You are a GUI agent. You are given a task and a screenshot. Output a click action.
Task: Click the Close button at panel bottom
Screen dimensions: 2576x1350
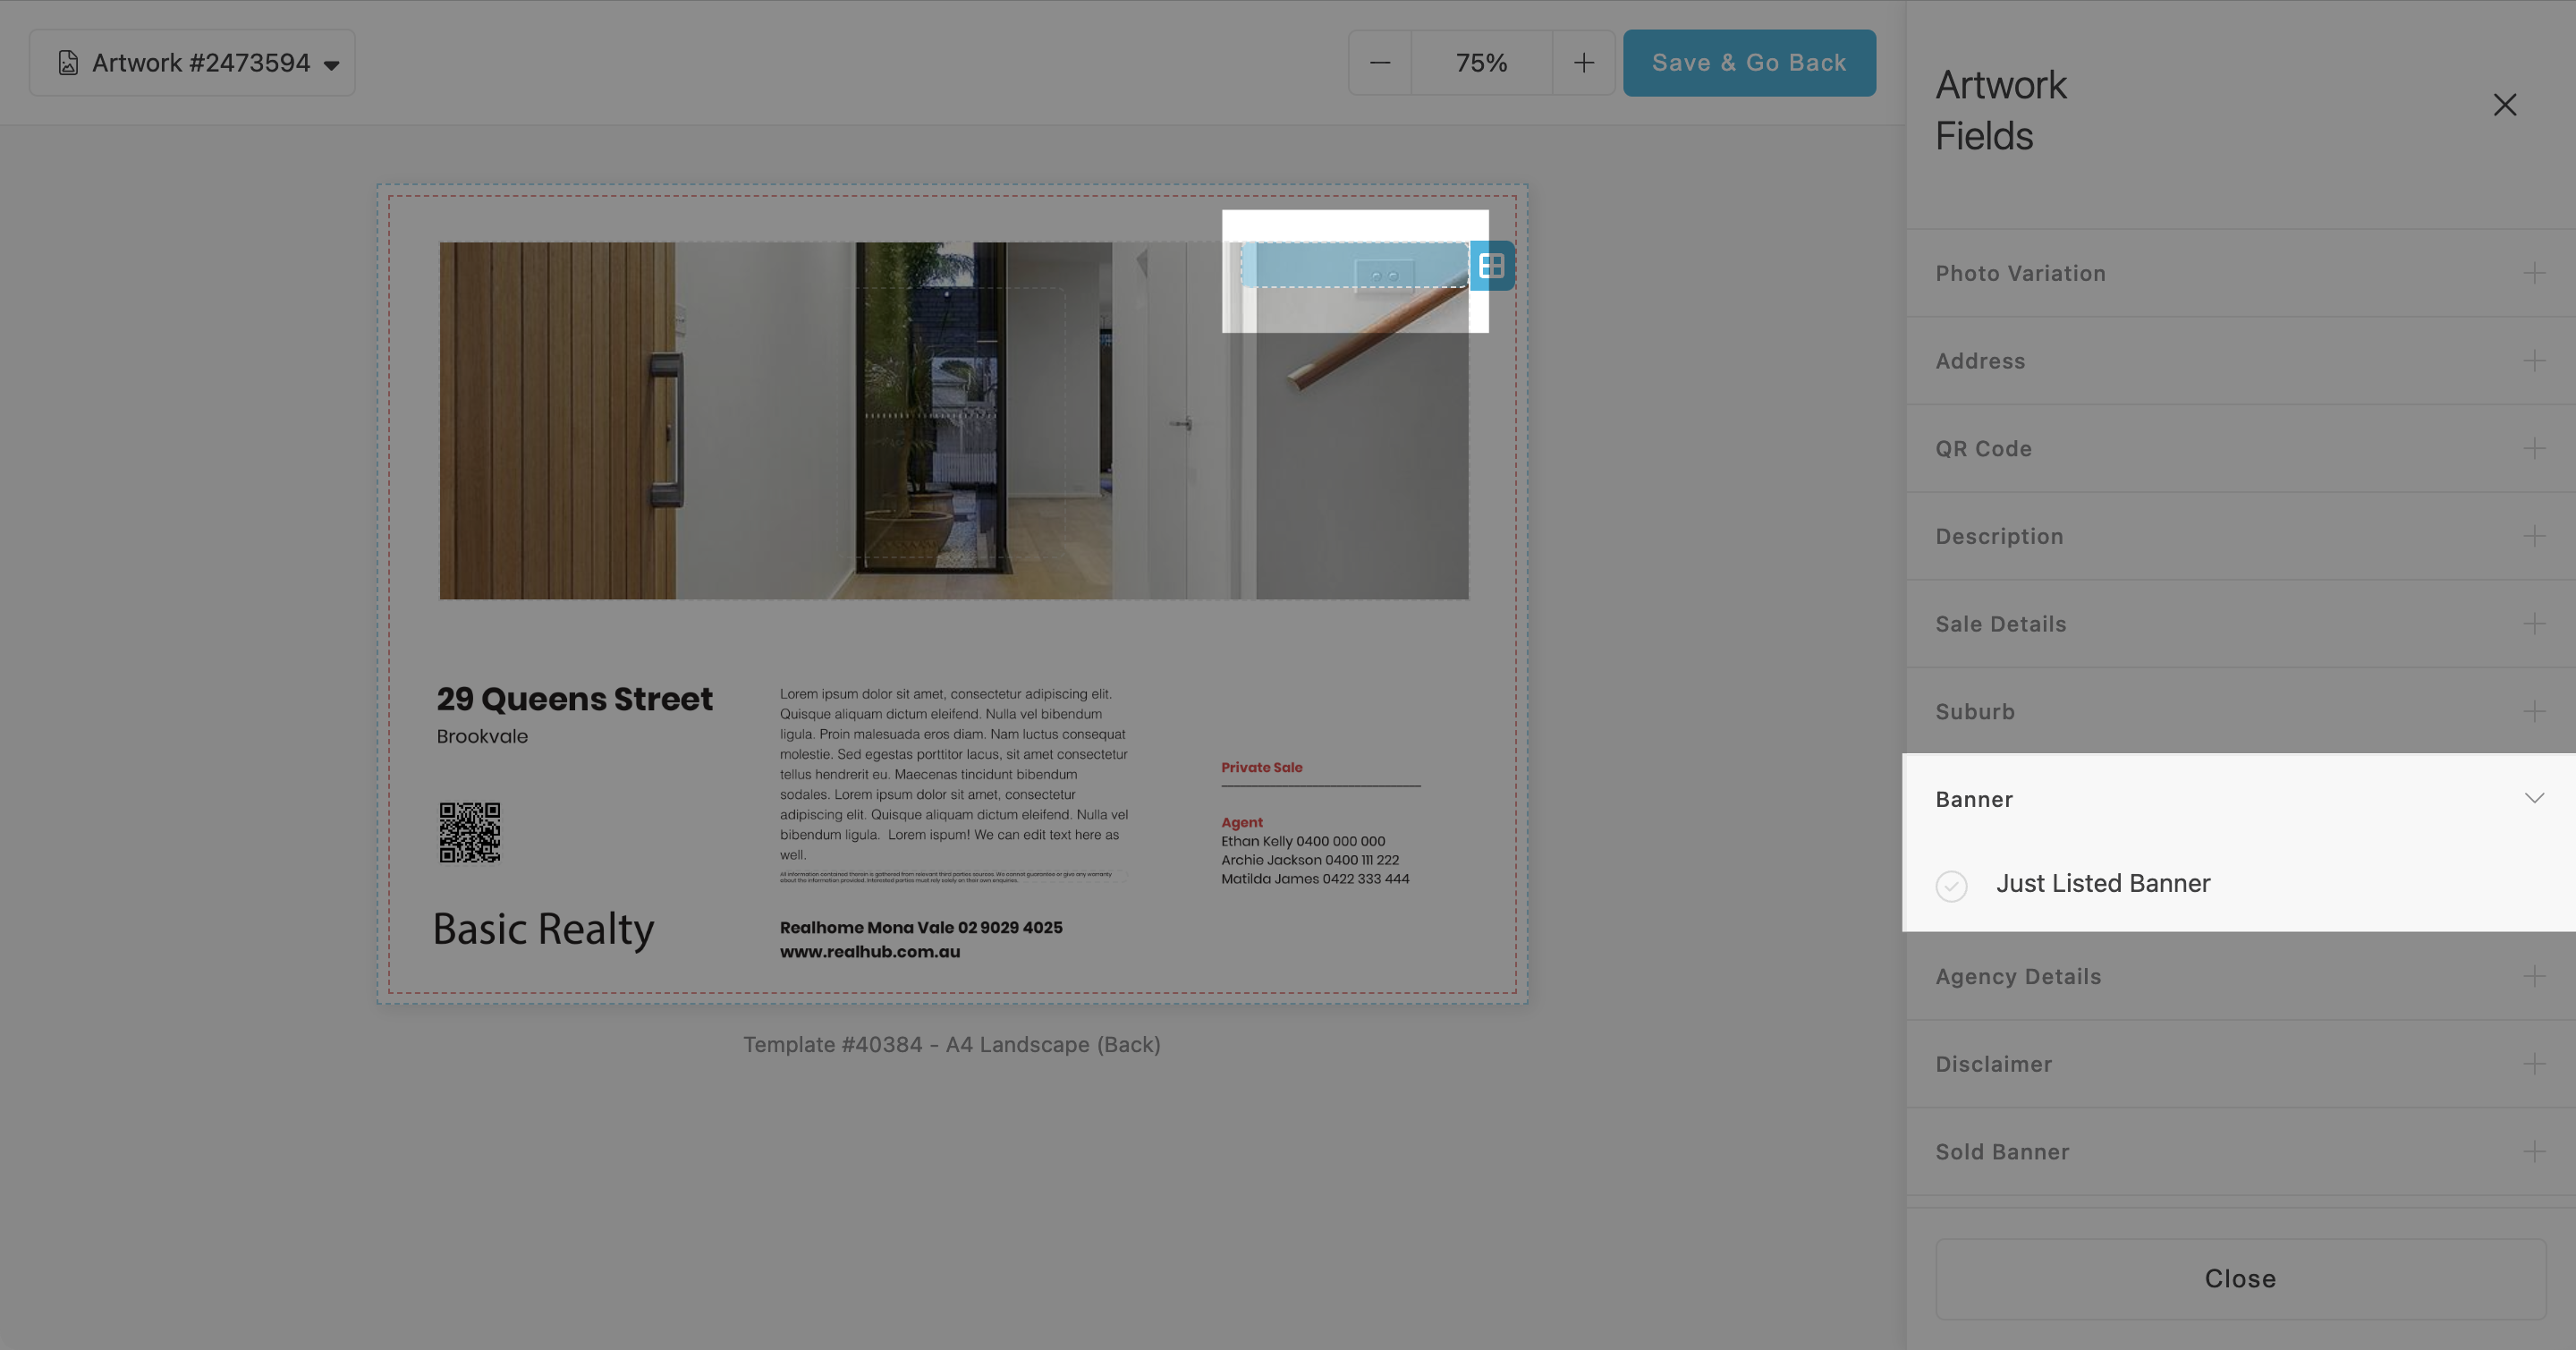pyautogui.click(x=2240, y=1279)
